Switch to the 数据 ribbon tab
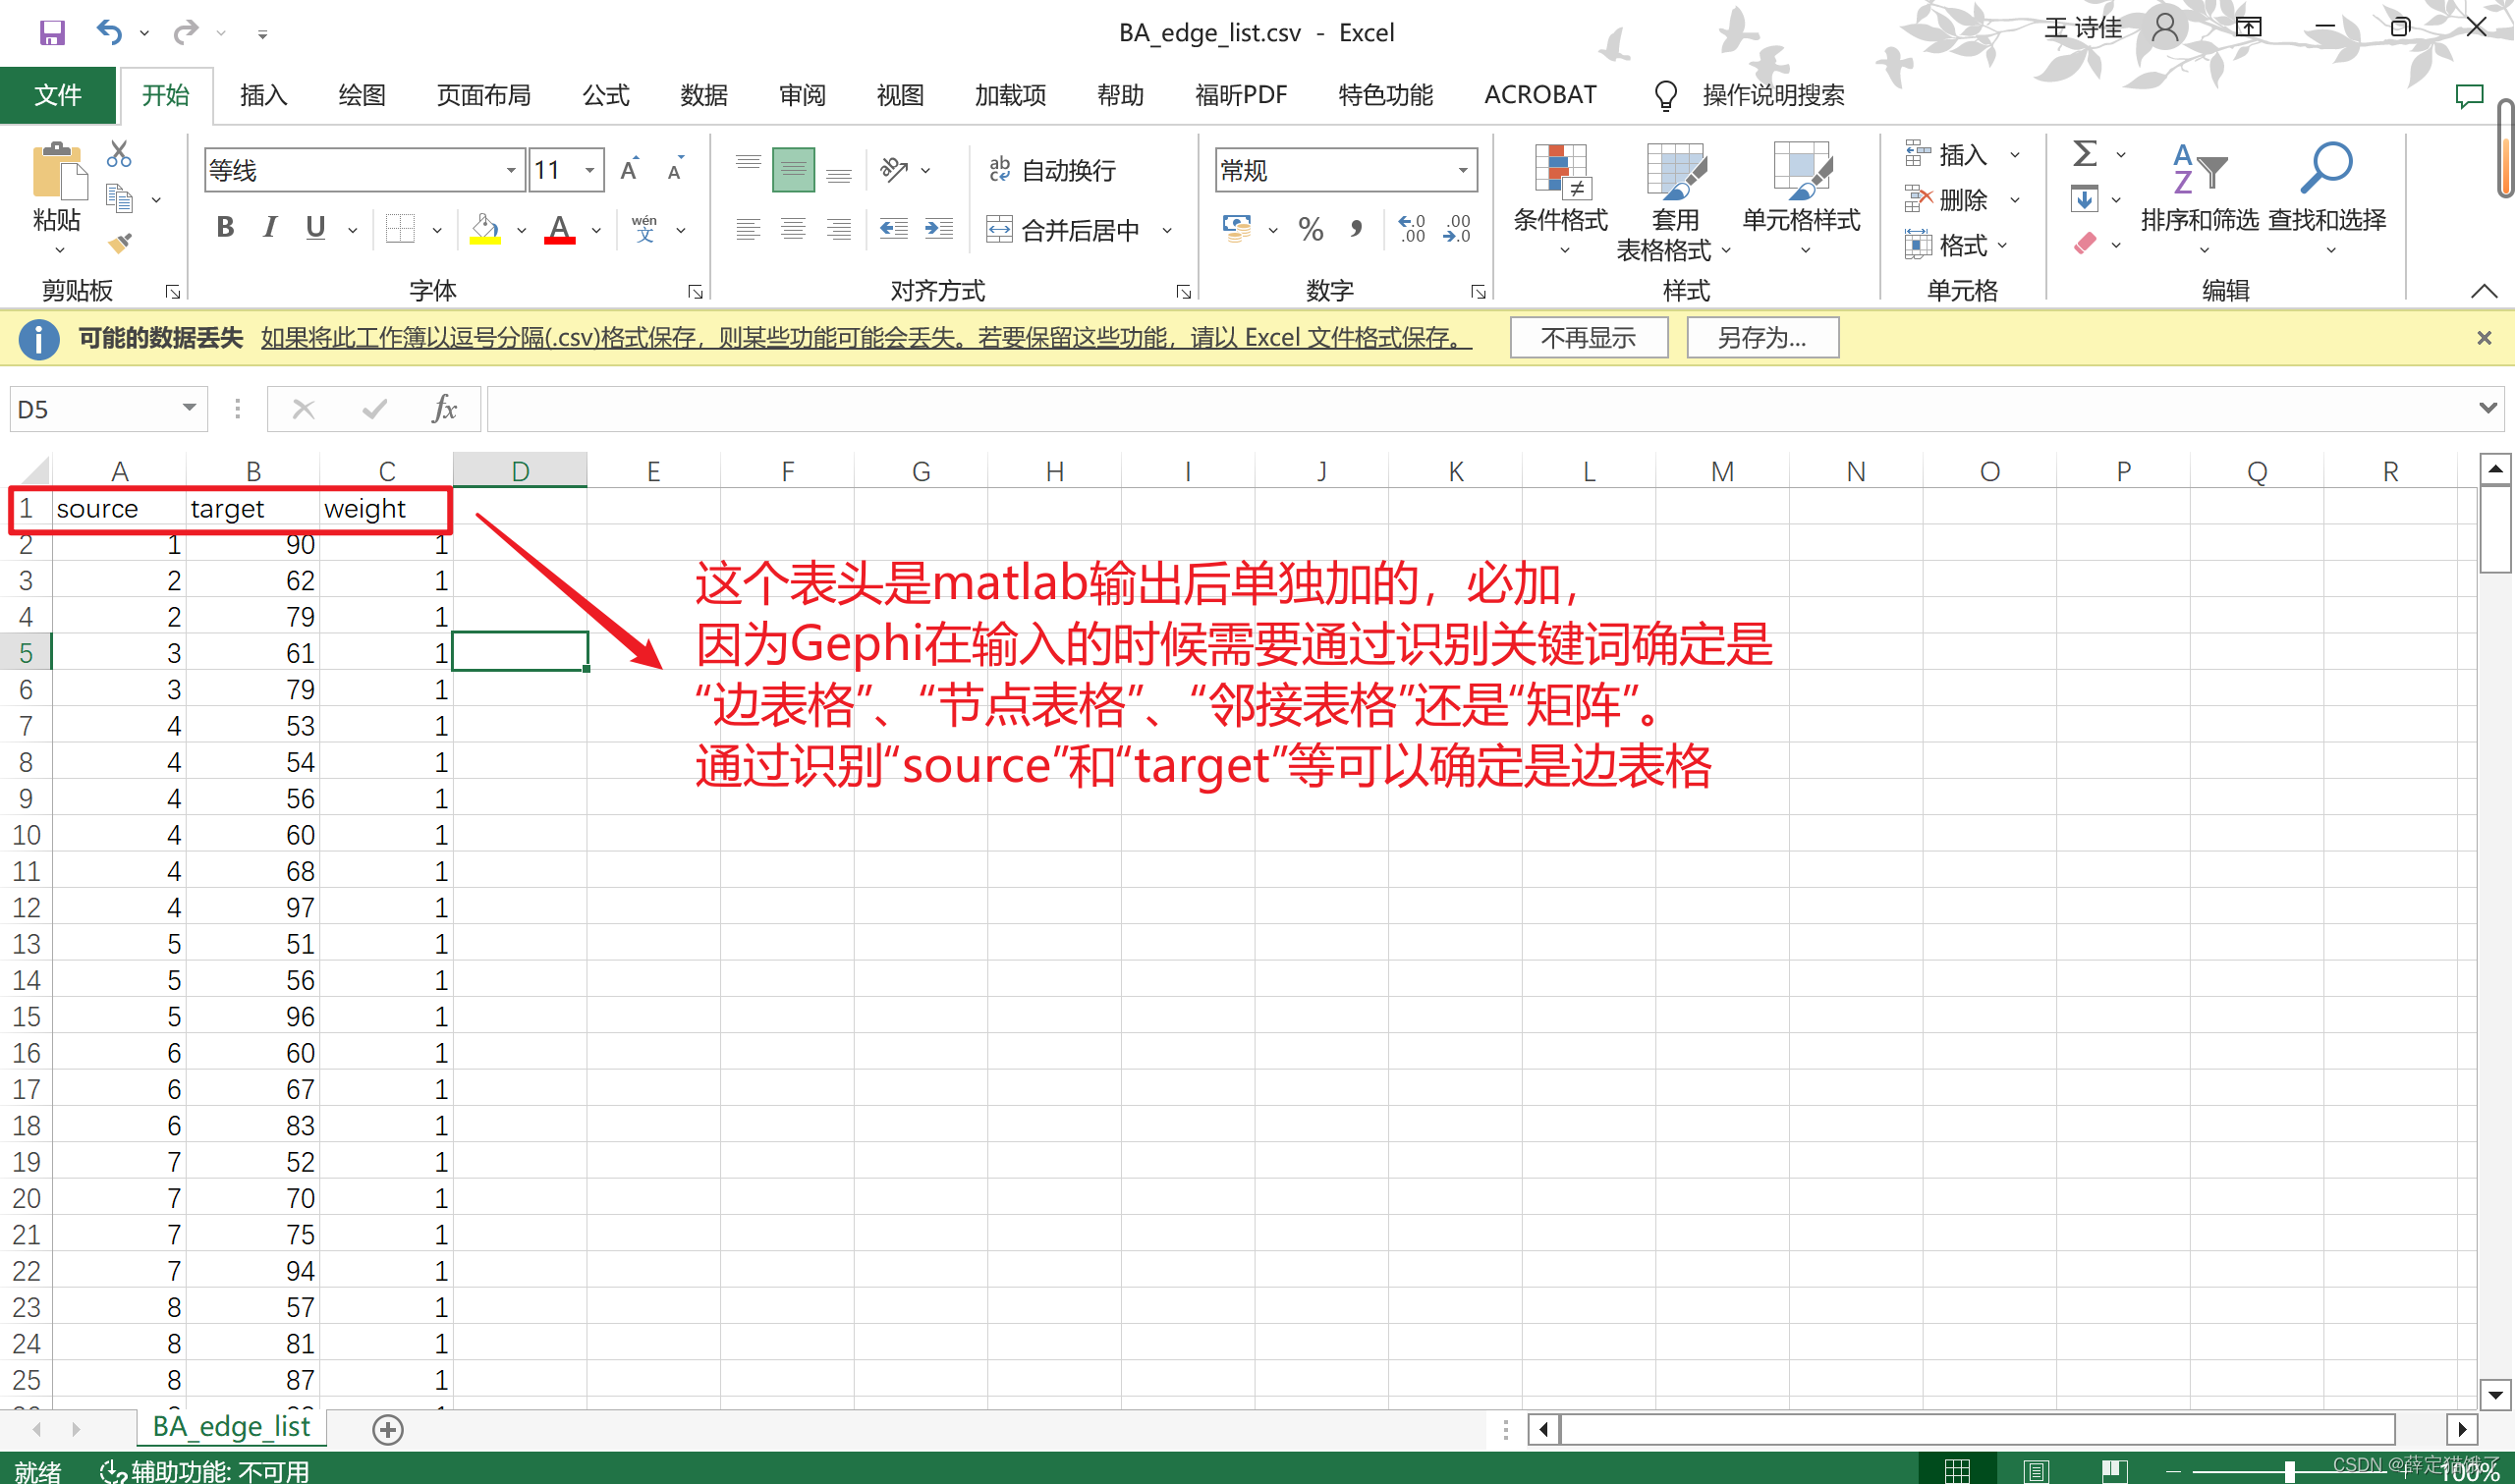This screenshot has height=1484, width=2515. pyautogui.click(x=703, y=95)
